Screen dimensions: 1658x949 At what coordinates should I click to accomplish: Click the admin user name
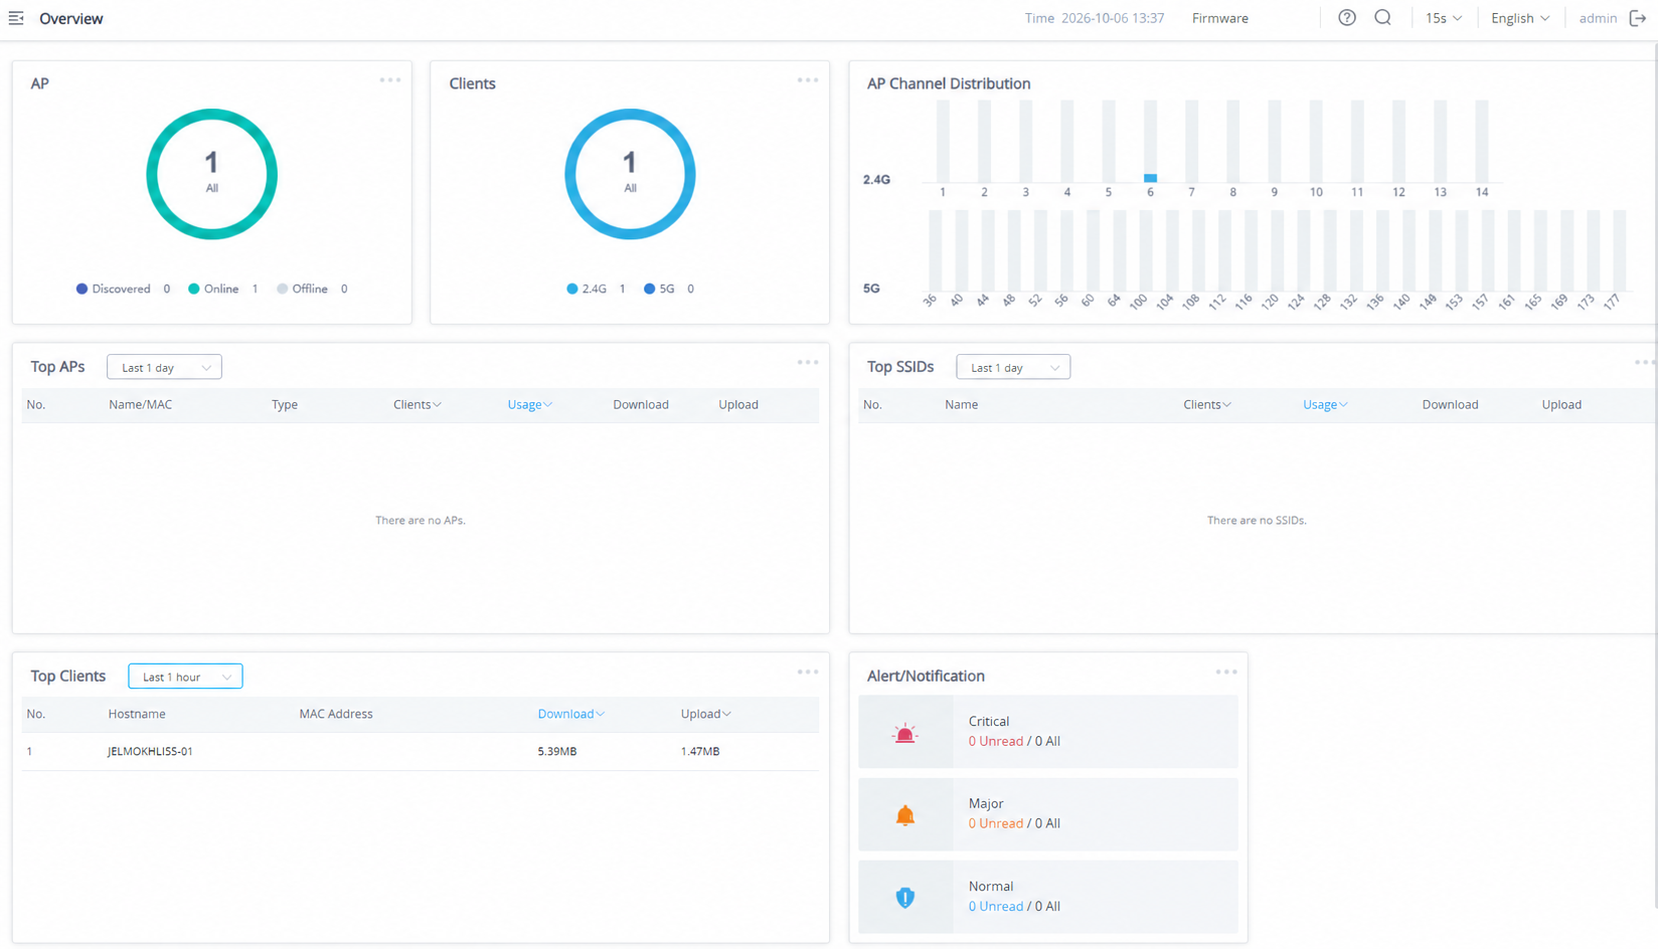point(1598,18)
